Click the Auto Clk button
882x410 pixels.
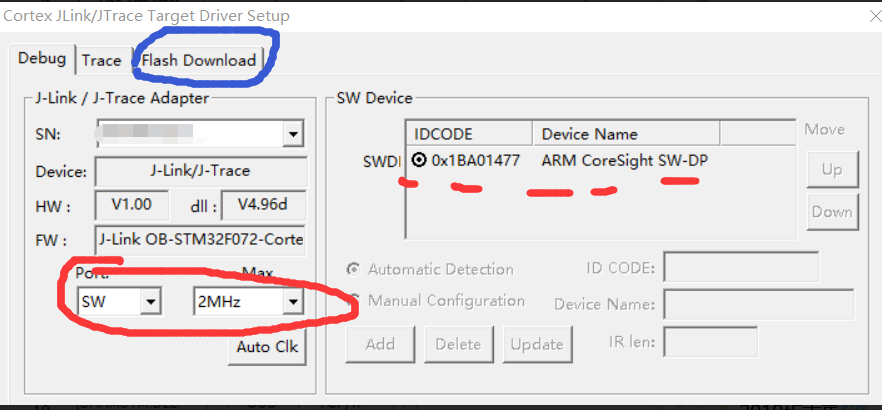[267, 347]
